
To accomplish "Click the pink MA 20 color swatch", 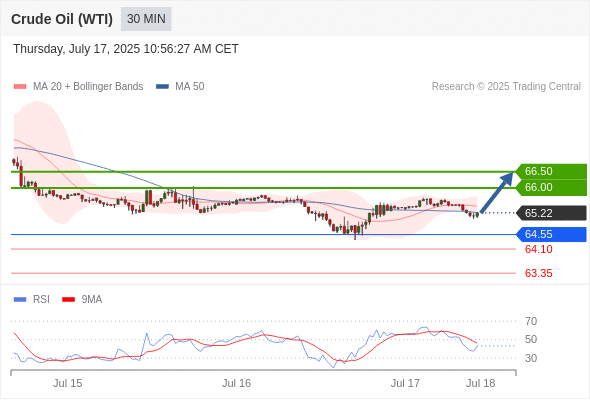I will pyautogui.click(x=20, y=87).
